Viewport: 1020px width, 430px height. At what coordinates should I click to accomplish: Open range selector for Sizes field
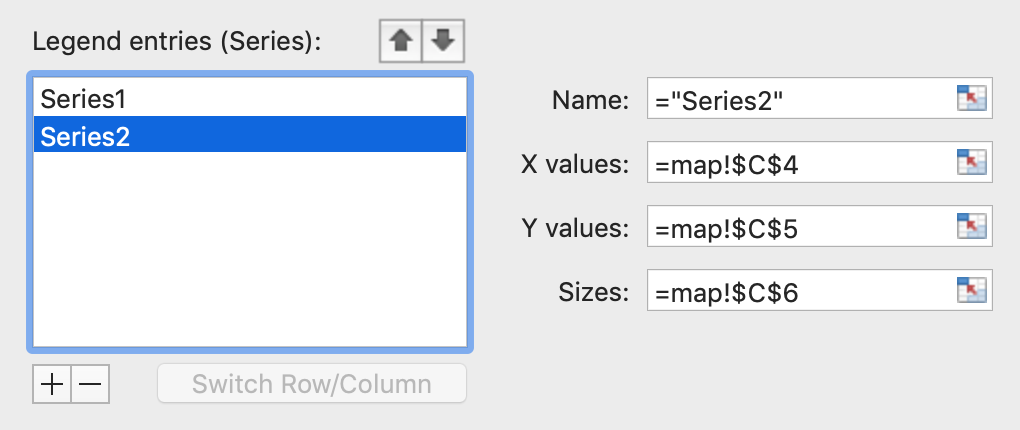(972, 289)
